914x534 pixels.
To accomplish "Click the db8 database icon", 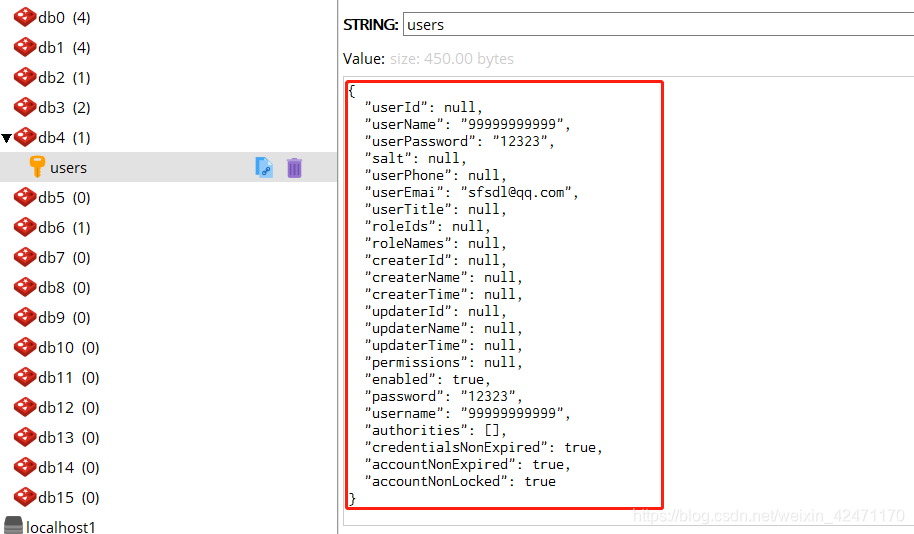I will coord(25,287).
